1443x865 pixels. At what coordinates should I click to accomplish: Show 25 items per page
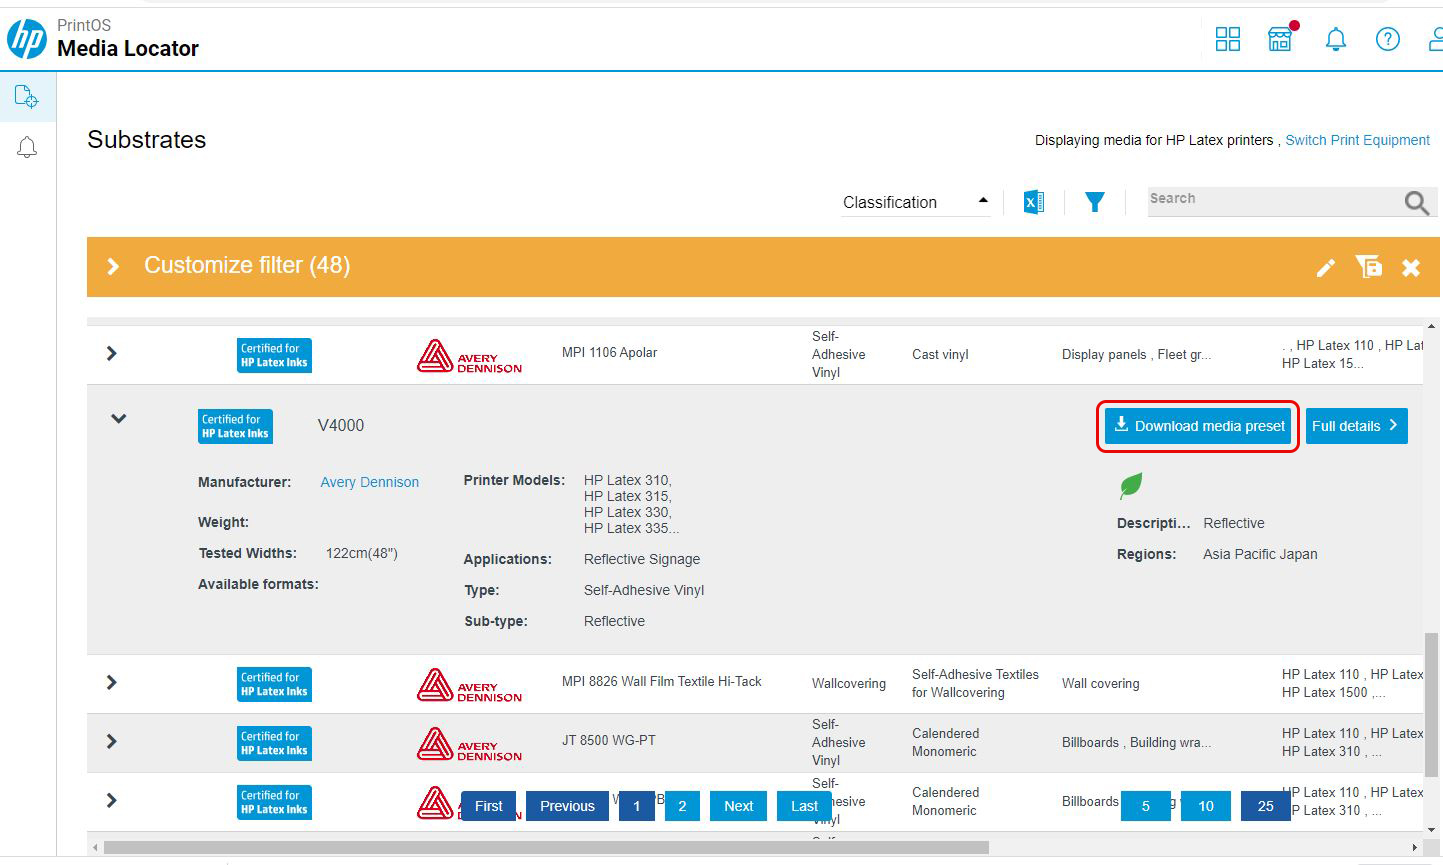click(x=1265, y=806)
